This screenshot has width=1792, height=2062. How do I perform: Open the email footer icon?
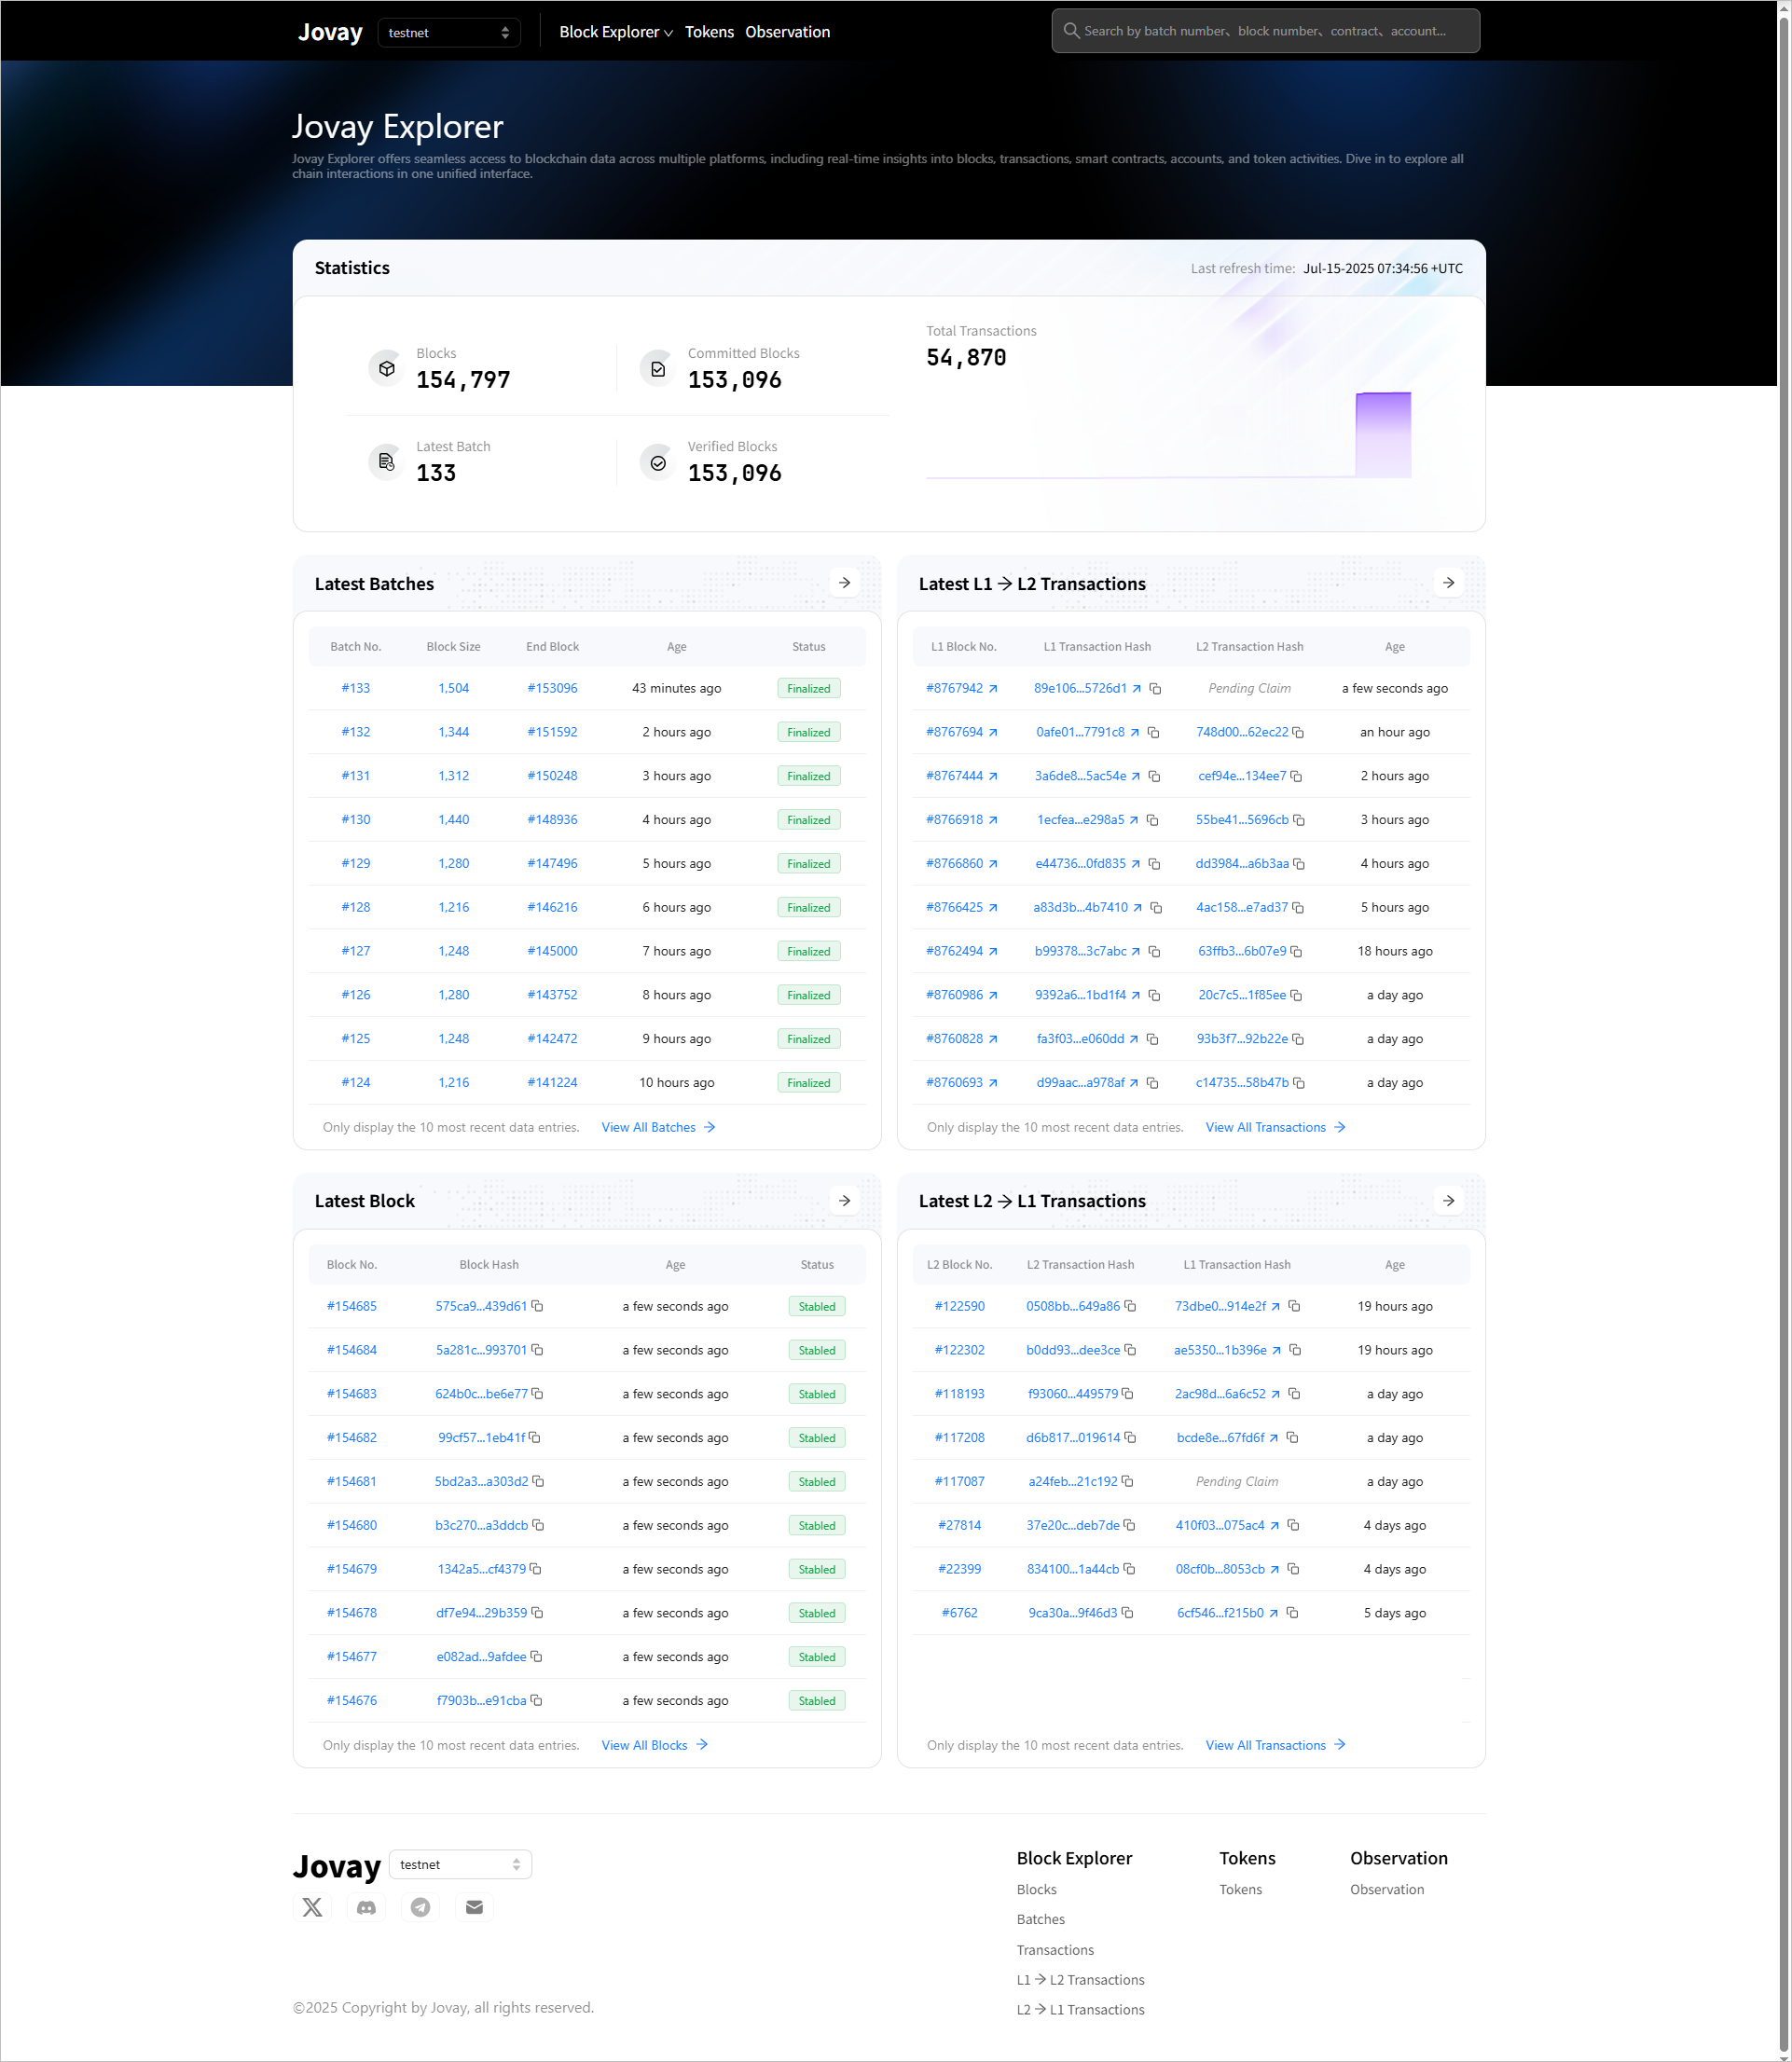coord(475,1907)
